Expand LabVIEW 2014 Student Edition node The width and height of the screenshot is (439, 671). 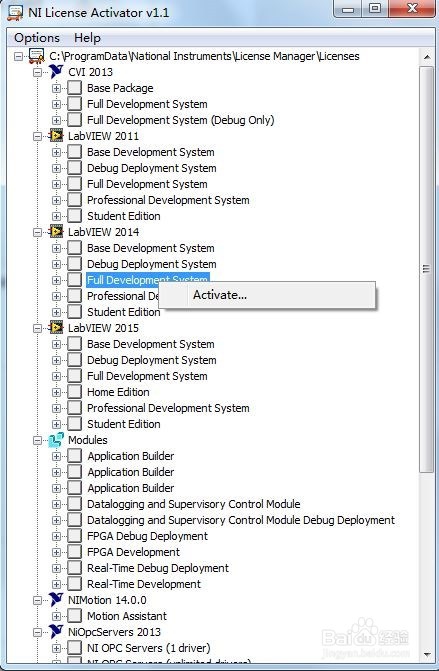point(56,312)
